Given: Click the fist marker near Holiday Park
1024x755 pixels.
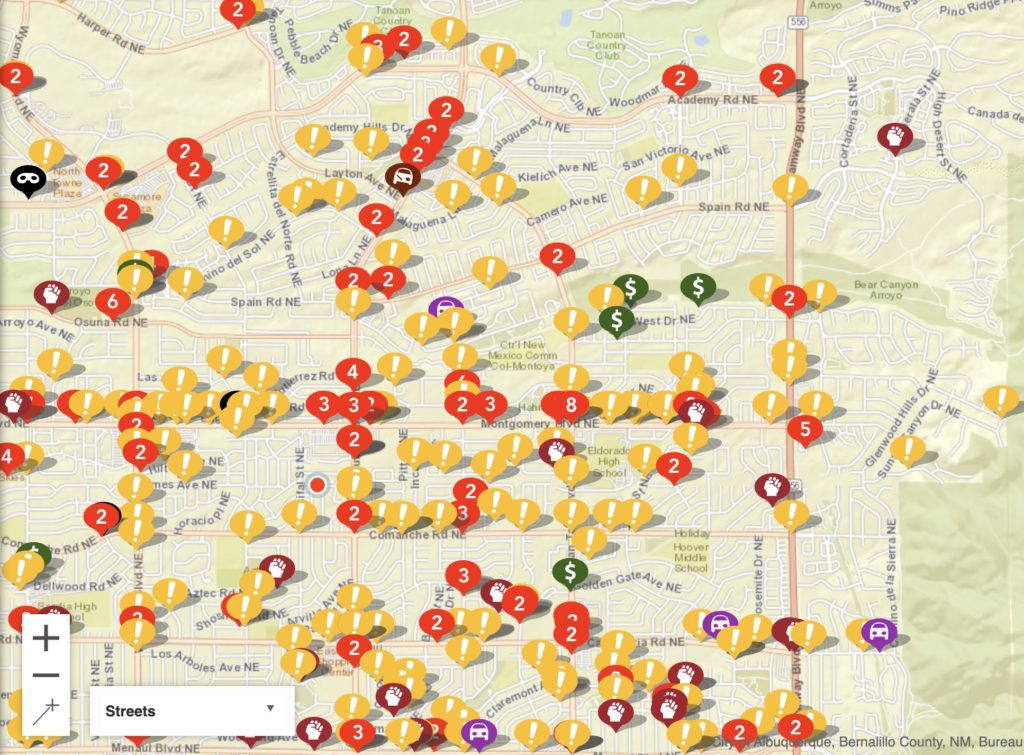Looking at the screenshot, I should 771,487.
